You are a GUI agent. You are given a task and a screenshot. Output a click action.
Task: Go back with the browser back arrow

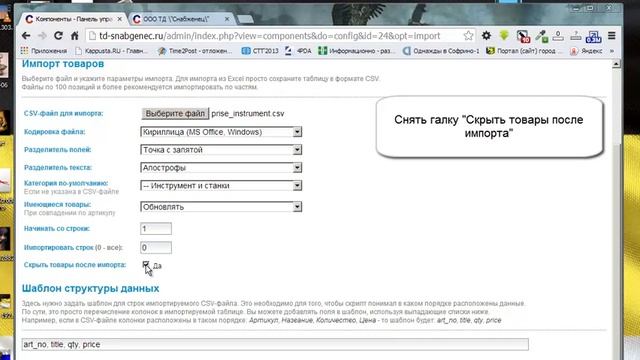tap(26, 36)
